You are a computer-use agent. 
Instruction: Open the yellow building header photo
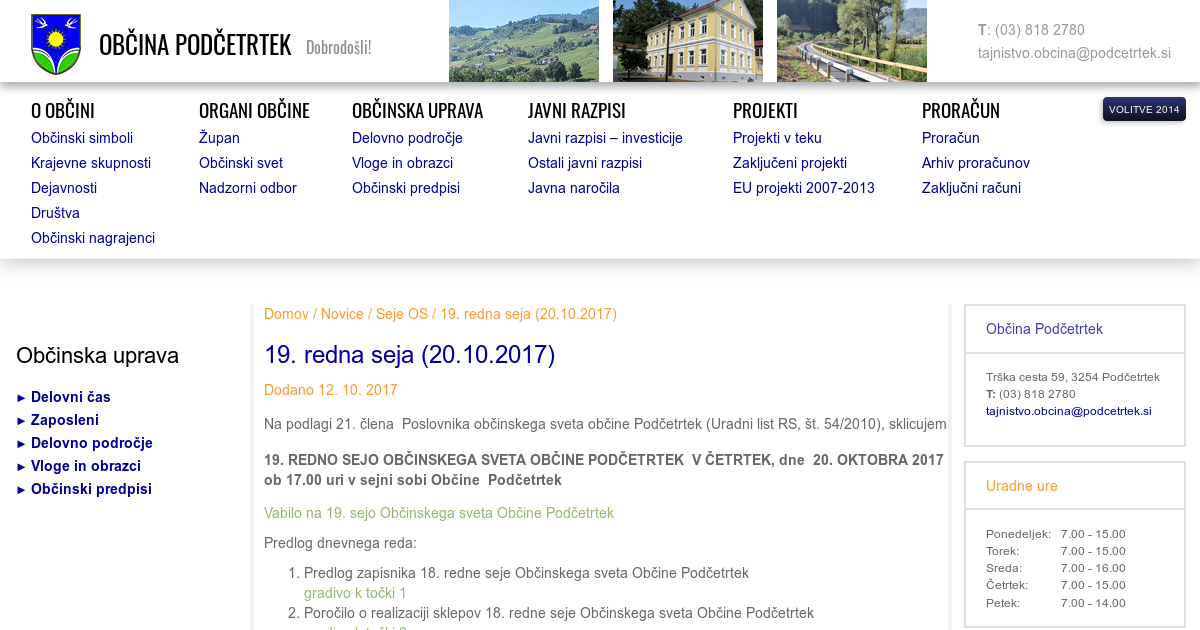(687, 41)
